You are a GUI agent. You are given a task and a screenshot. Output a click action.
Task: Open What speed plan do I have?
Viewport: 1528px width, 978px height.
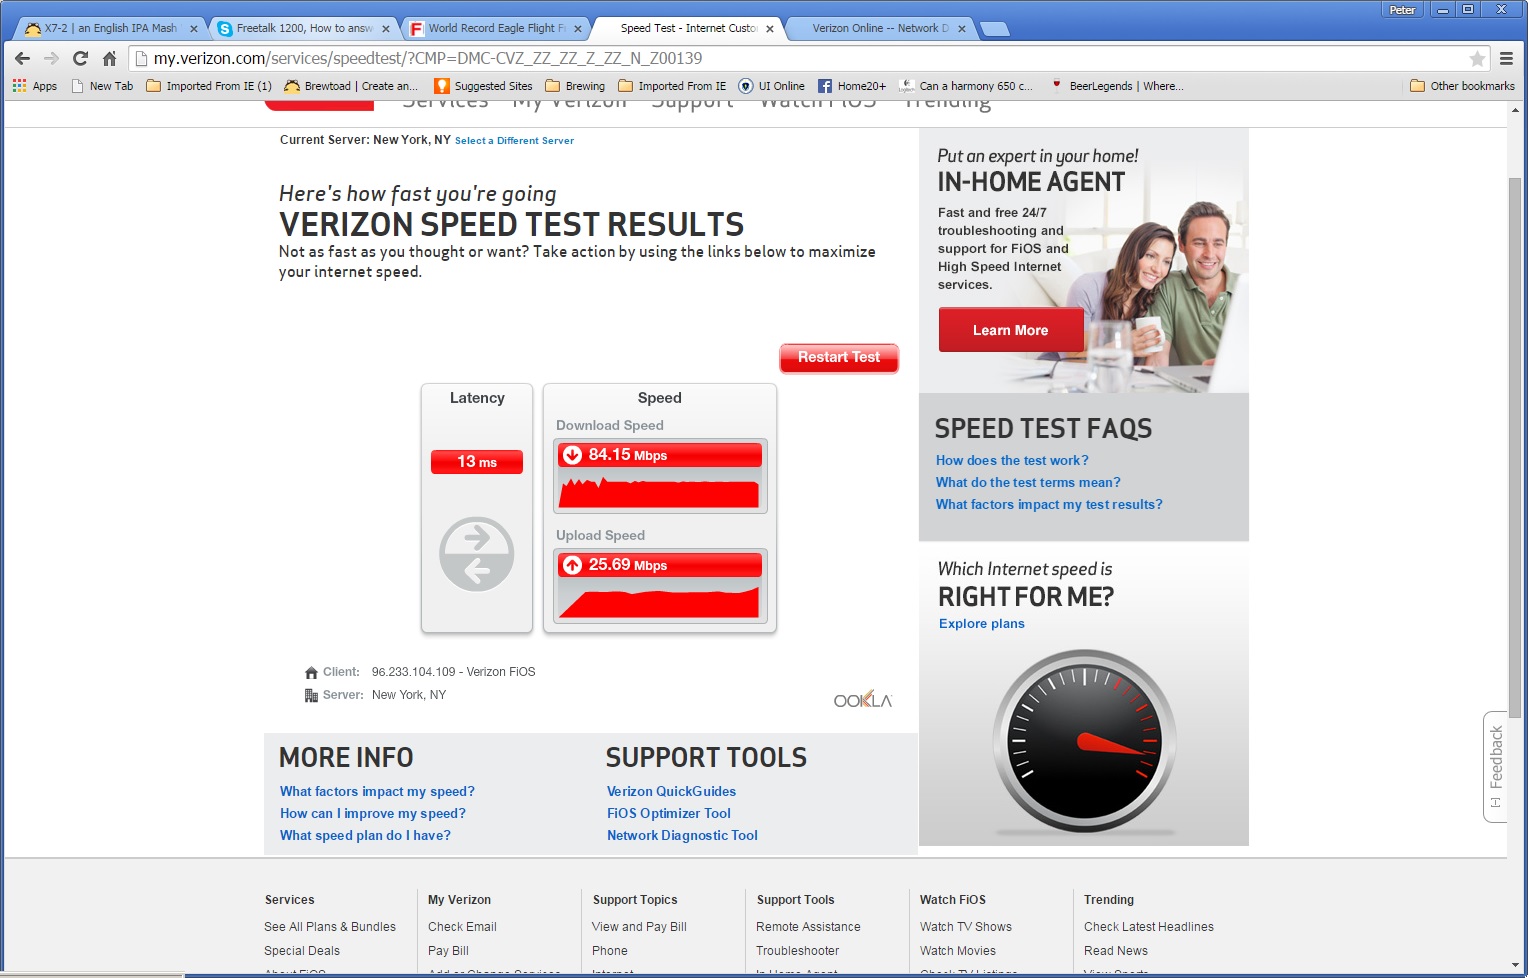pos(365,836)
